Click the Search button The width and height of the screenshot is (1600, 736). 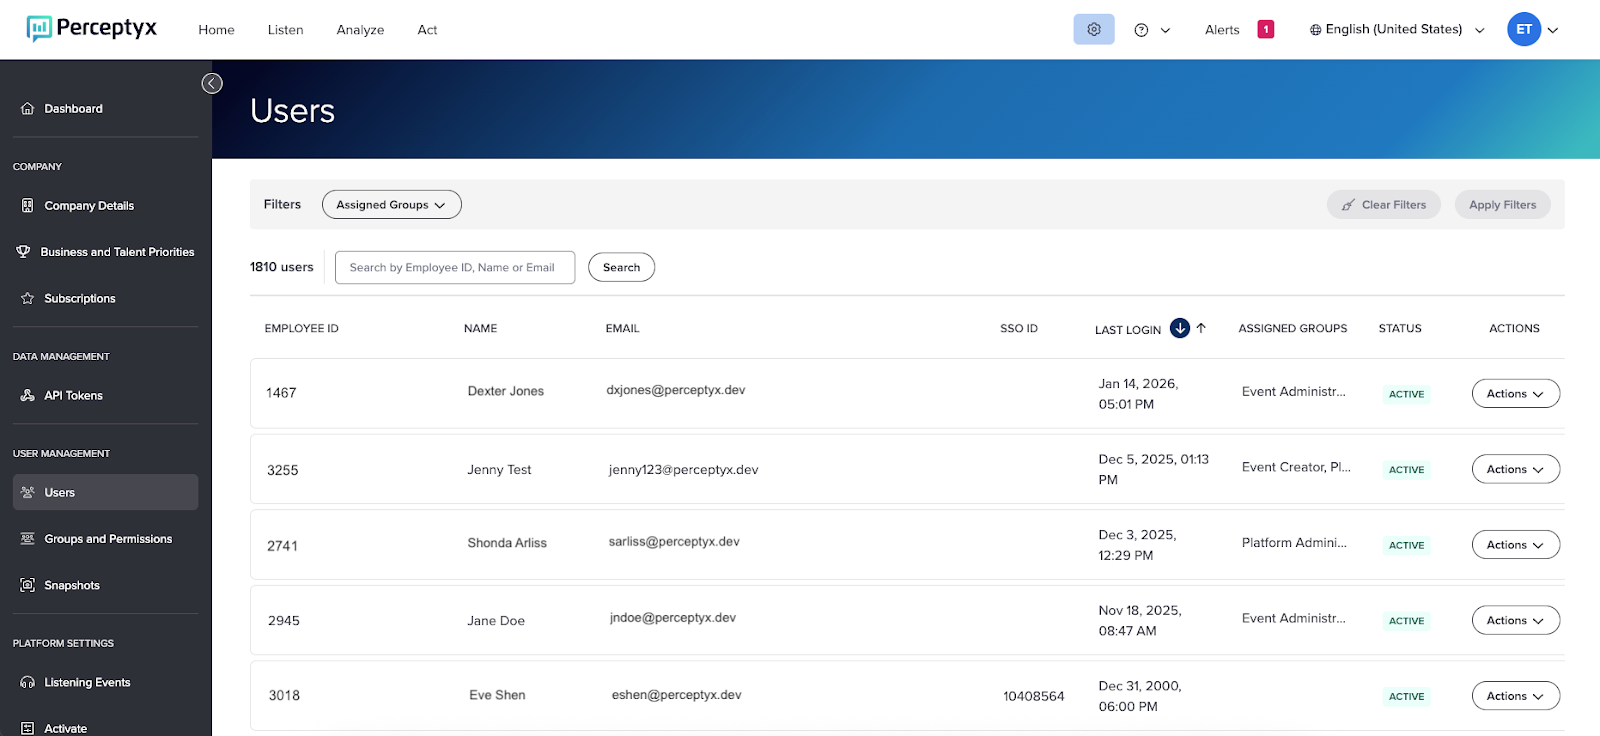[x=621, y=267]
